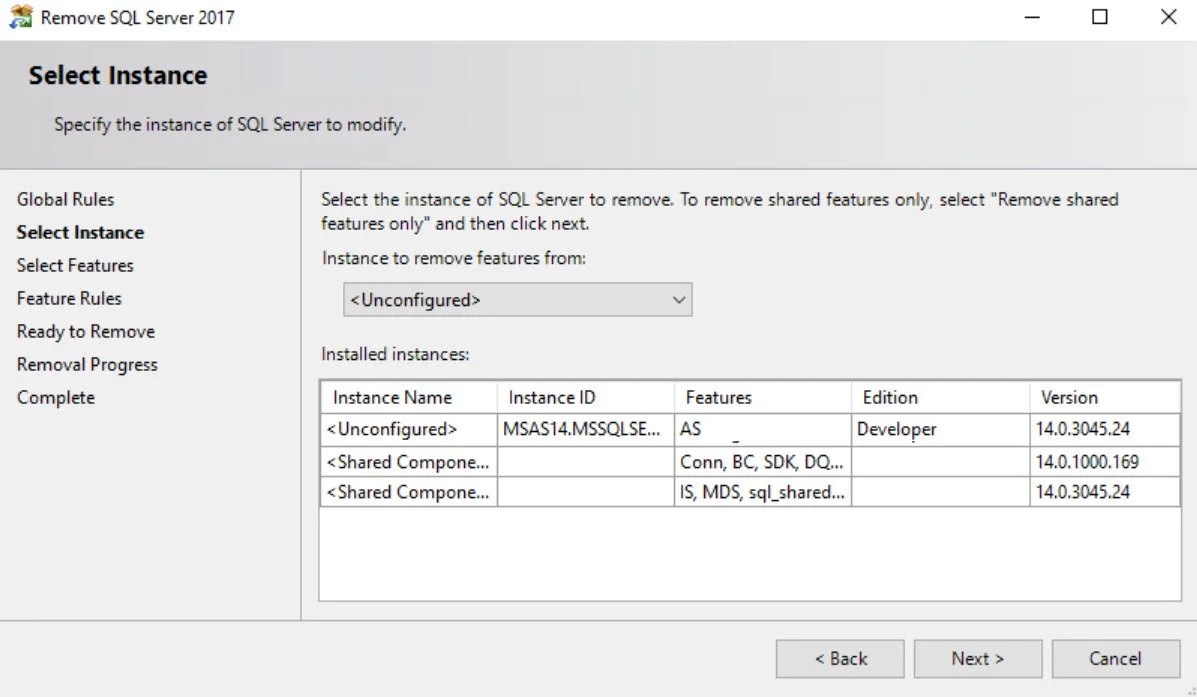
Task: Click the <Unconfigured> combo box
Action: pyautogui.click(x=518, y=300)
